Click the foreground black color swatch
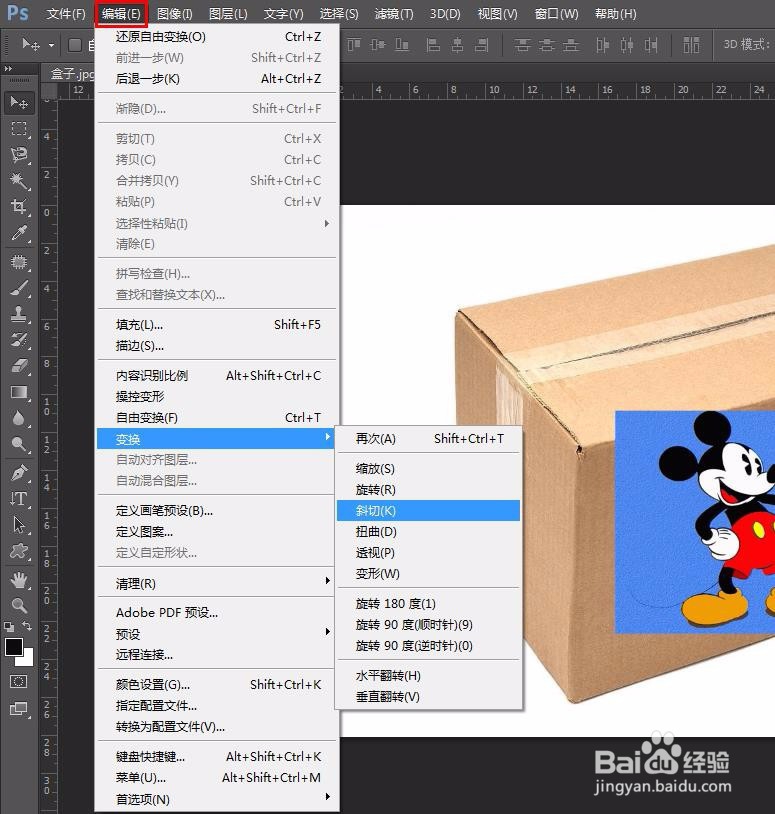This screenshot has width=775, height=814. 13,647
